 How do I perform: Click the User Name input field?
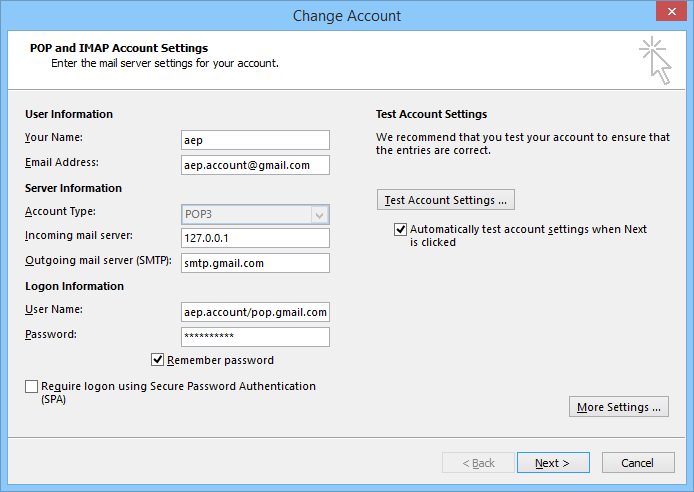pos(255,312)
